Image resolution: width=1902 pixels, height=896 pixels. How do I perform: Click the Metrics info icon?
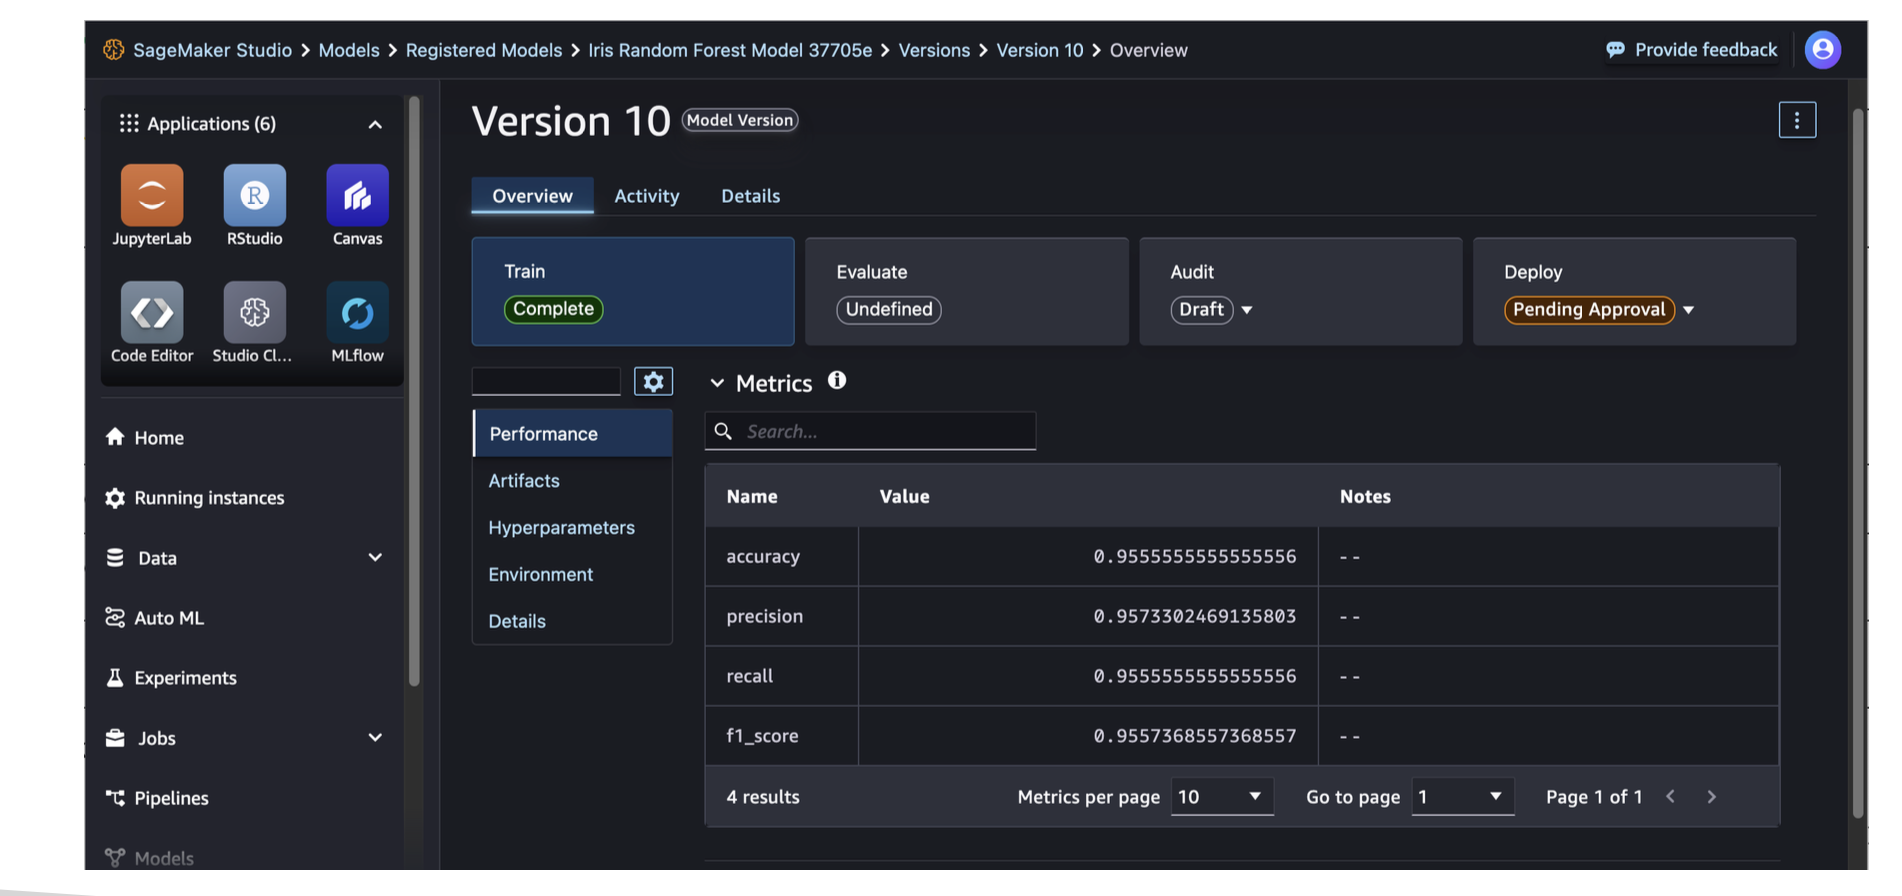coord(837,381)
